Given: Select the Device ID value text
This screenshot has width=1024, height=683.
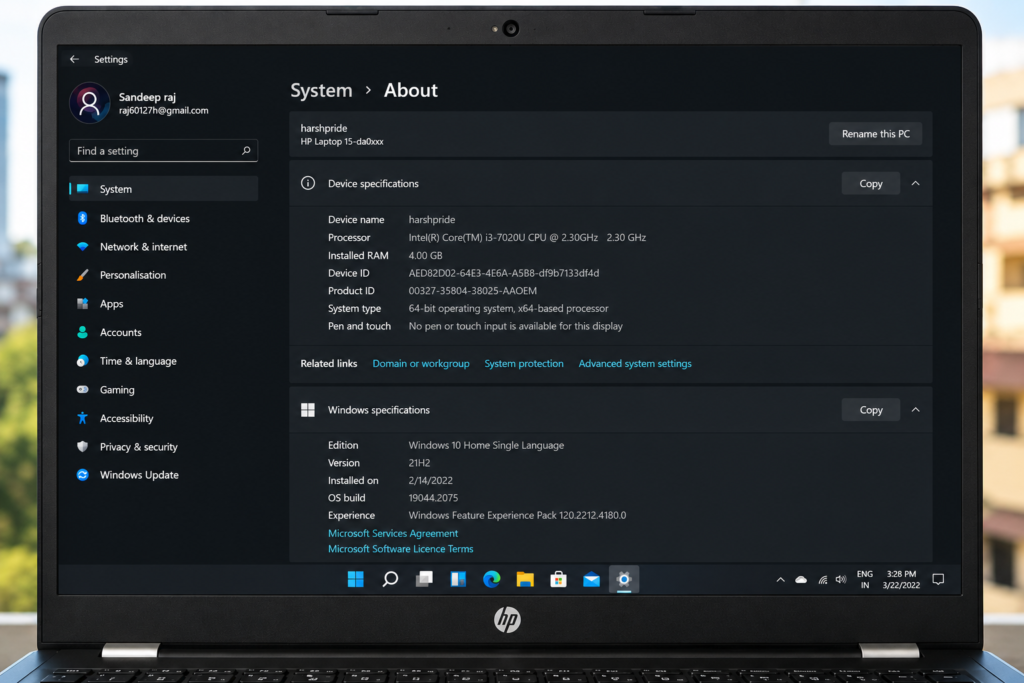Looking at the screenshot, I should coord(504,273).
